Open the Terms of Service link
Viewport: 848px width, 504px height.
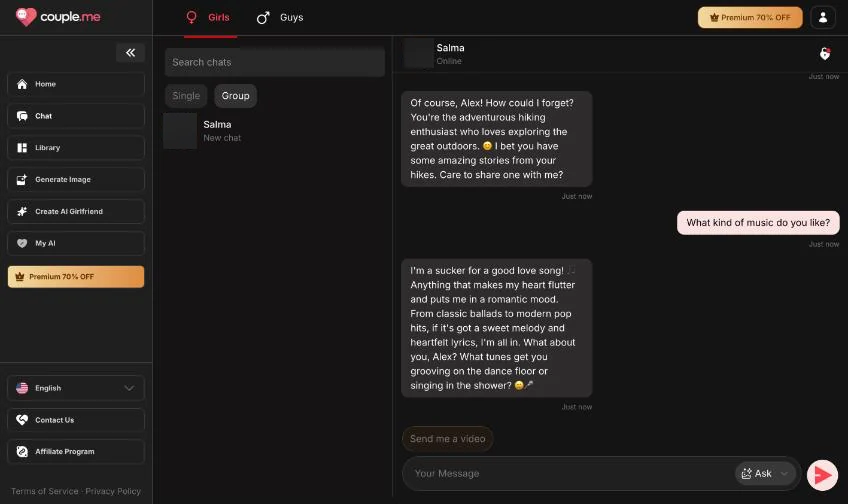point(45,491)
